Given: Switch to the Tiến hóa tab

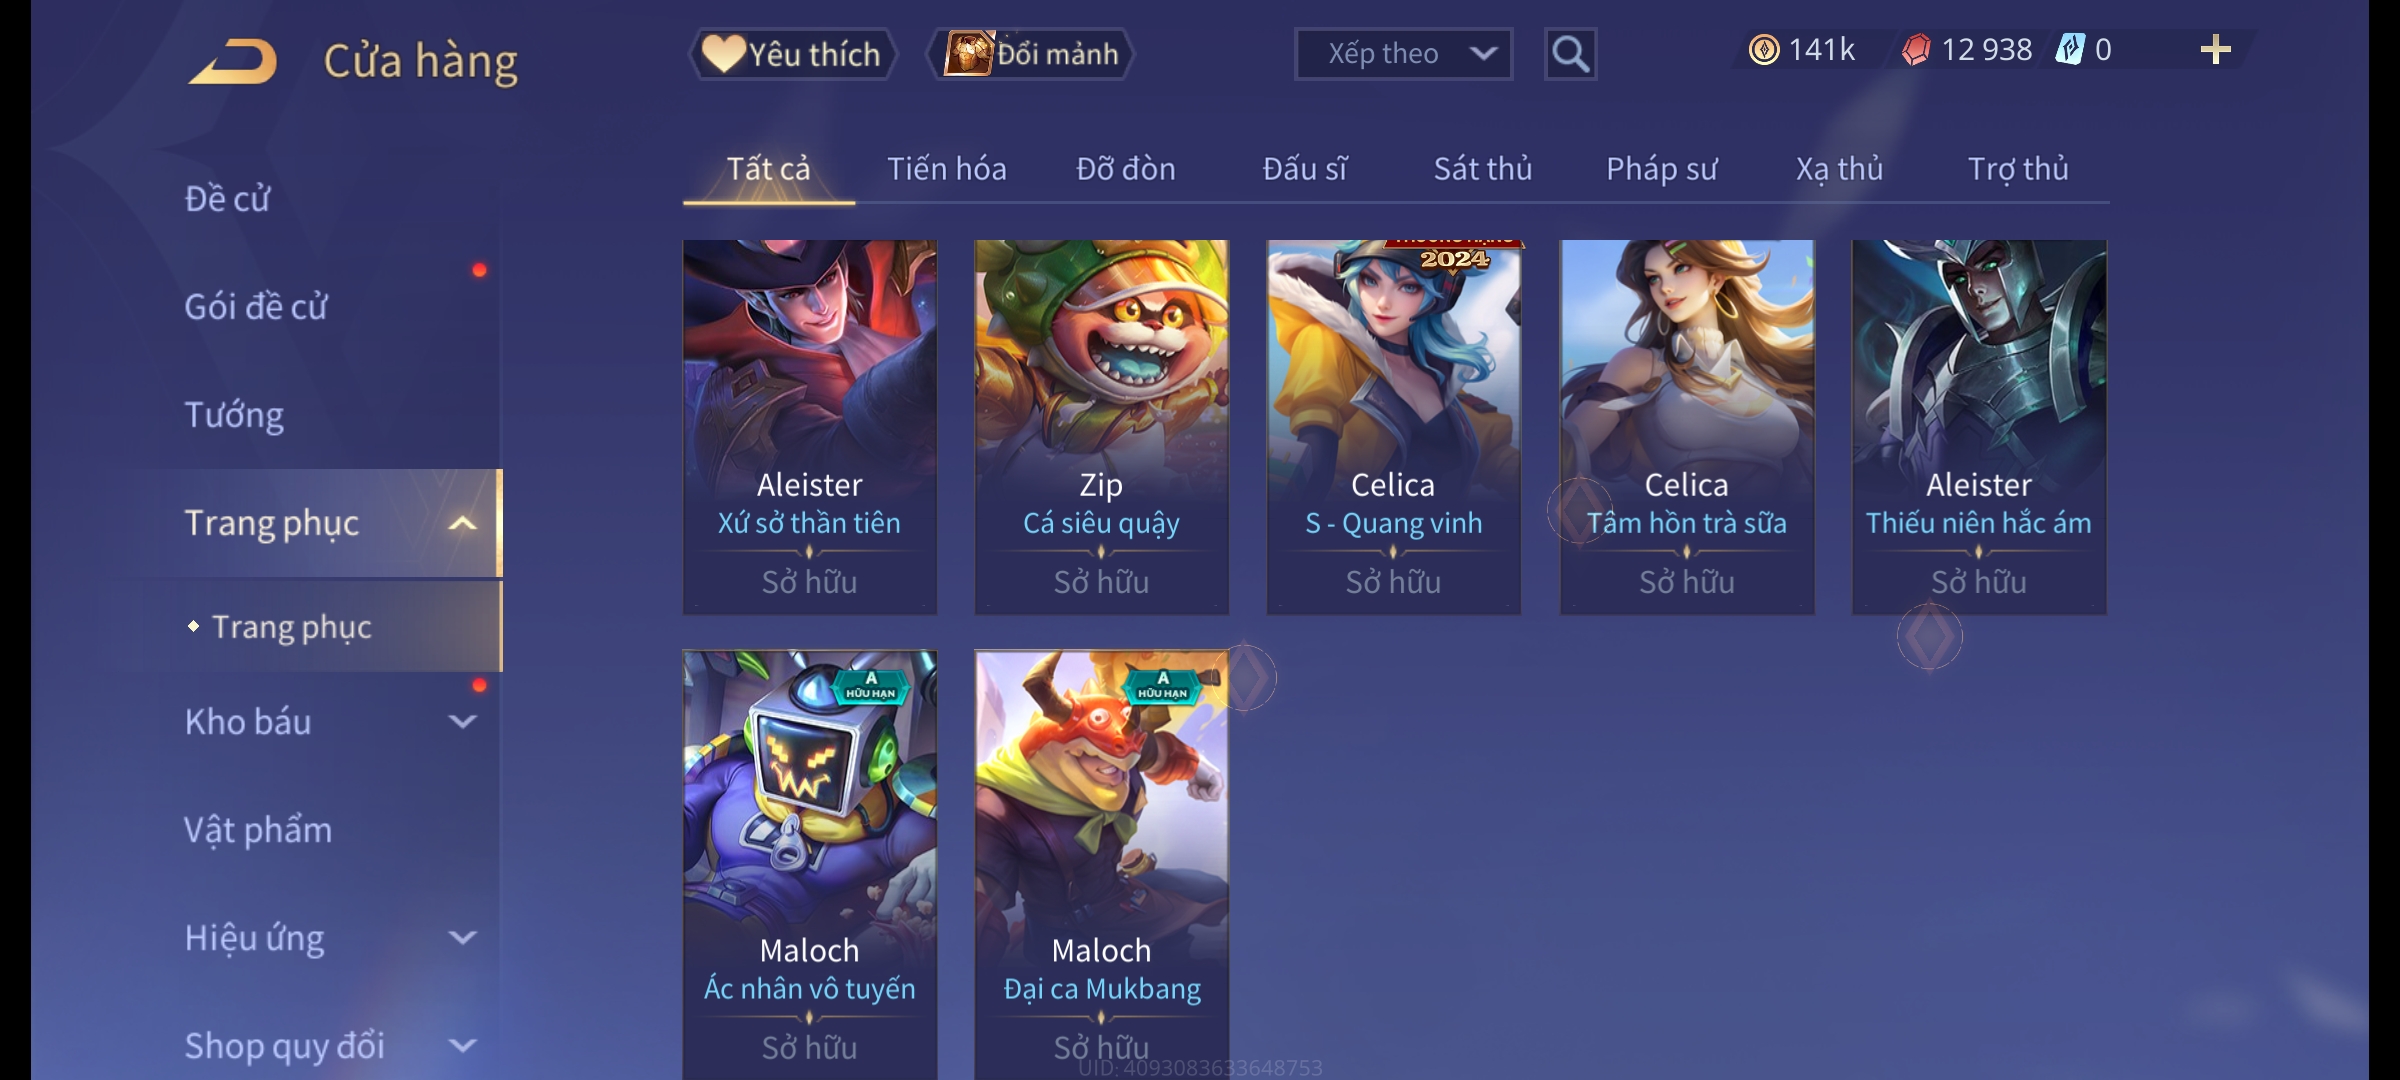Looking at the screenshot, I should point(946,169).
